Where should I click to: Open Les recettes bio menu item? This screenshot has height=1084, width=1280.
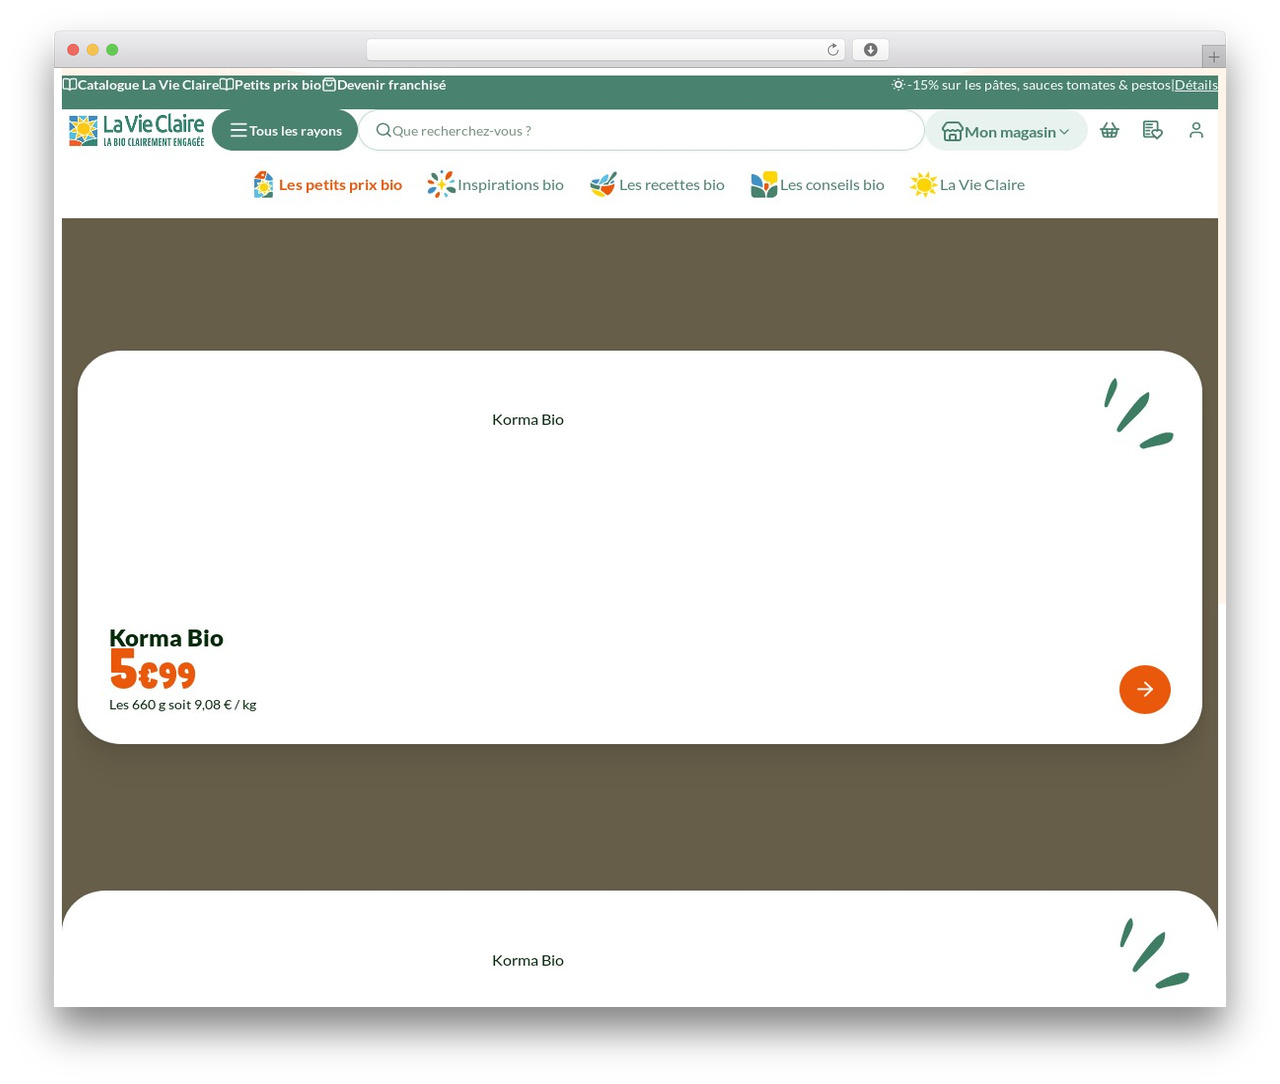(x=657, y=185)
